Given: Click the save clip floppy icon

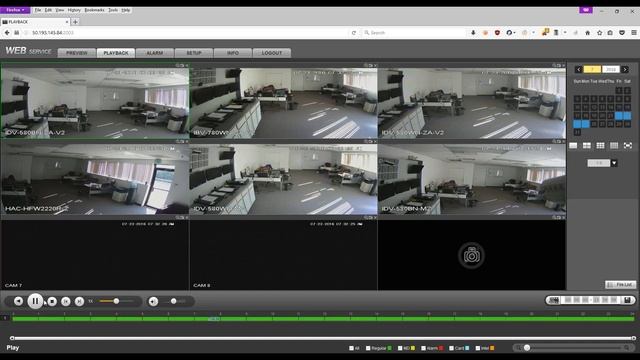Looking at the screenshot, I should [x=628, y=300].
